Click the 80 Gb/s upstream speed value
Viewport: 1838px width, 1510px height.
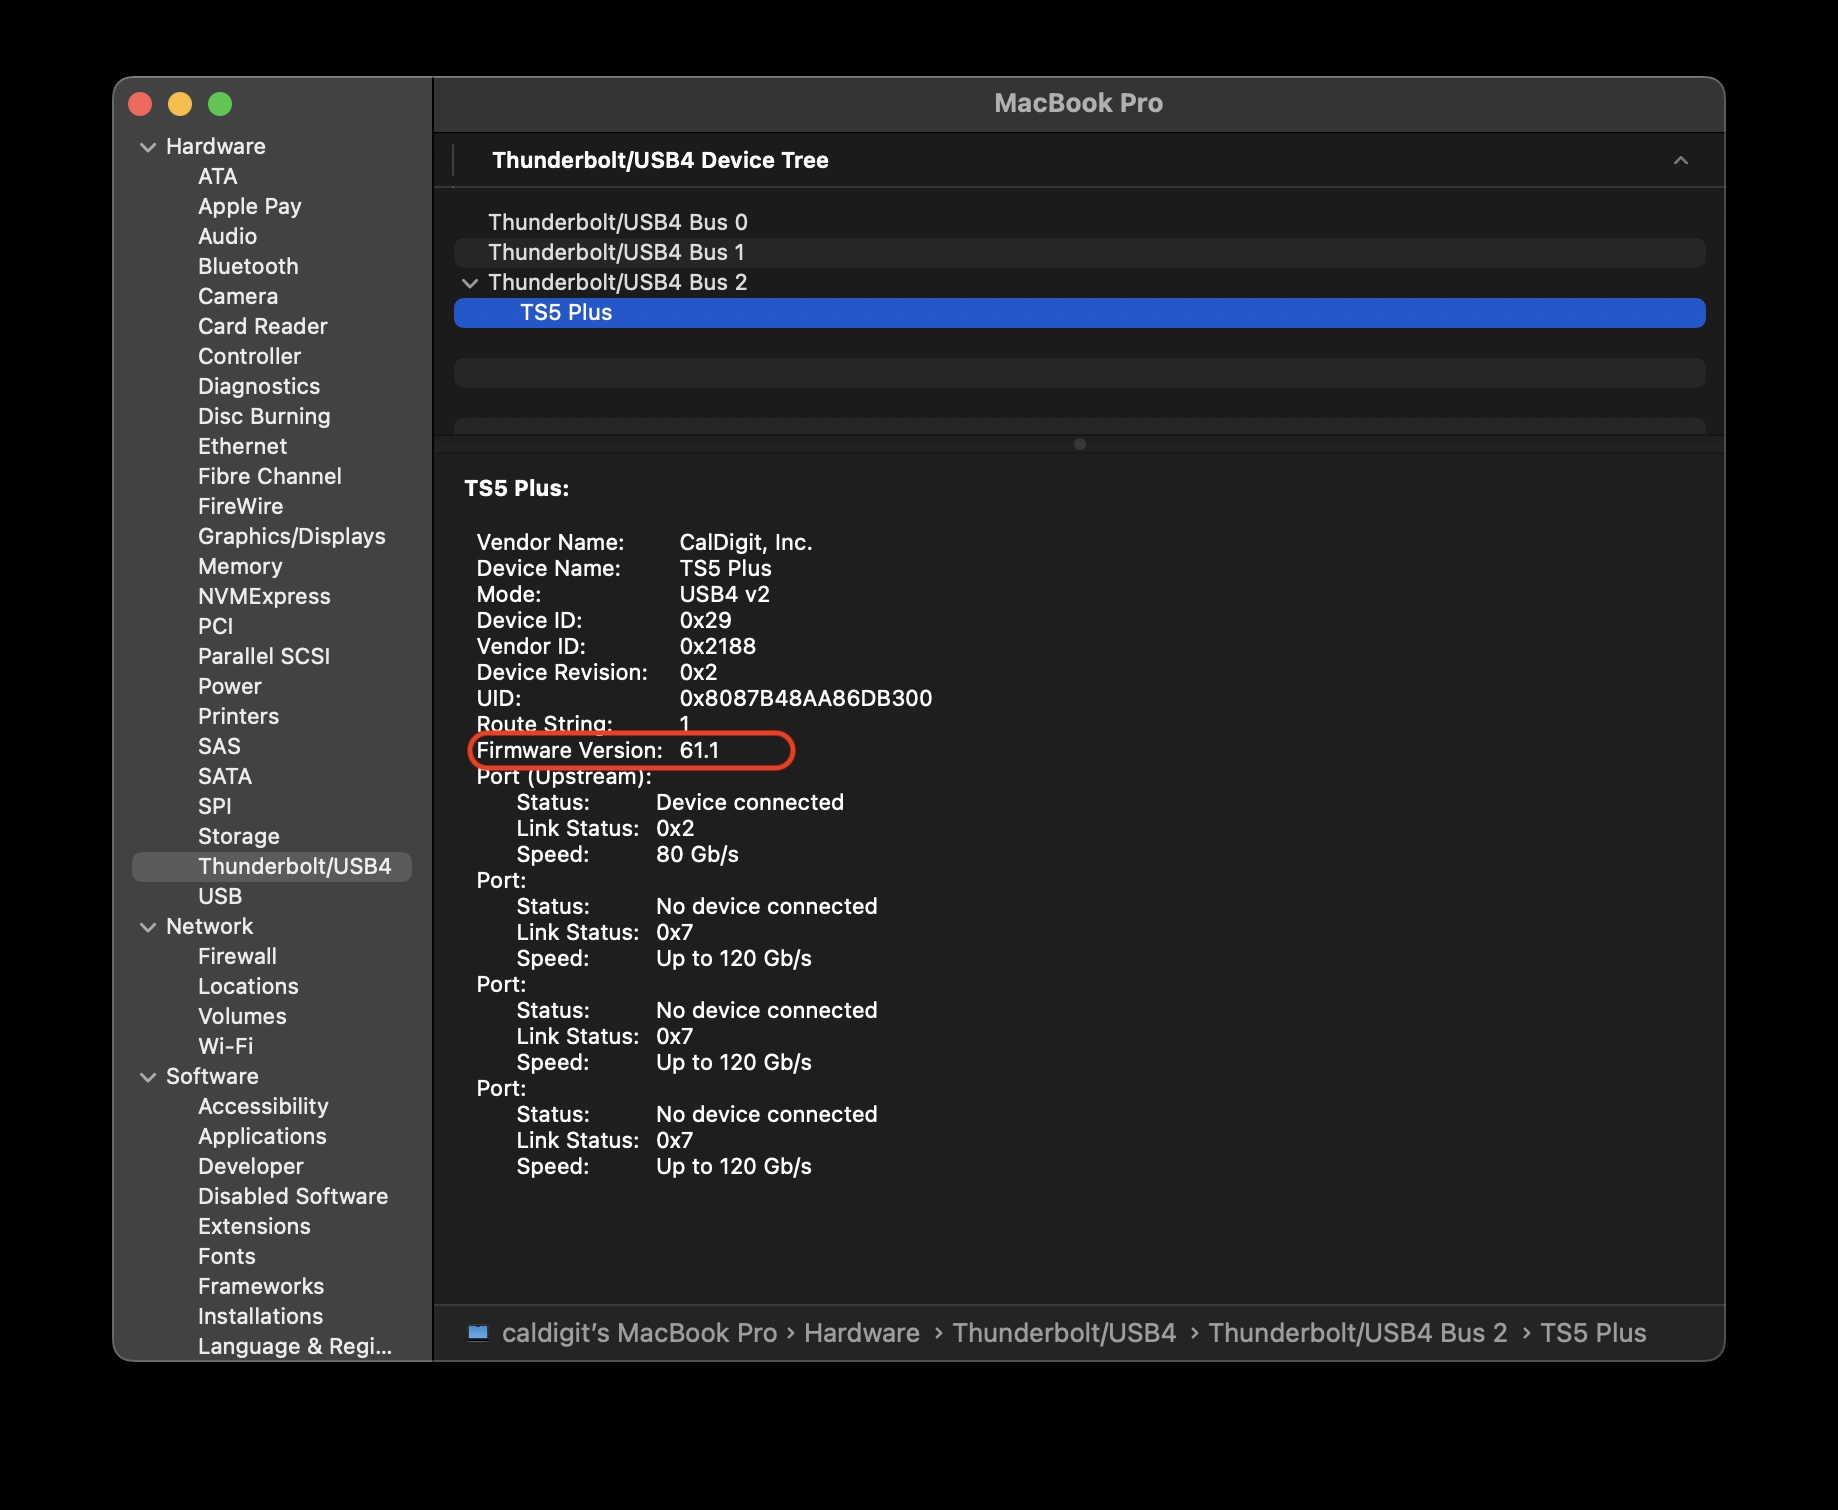(697, 854)
